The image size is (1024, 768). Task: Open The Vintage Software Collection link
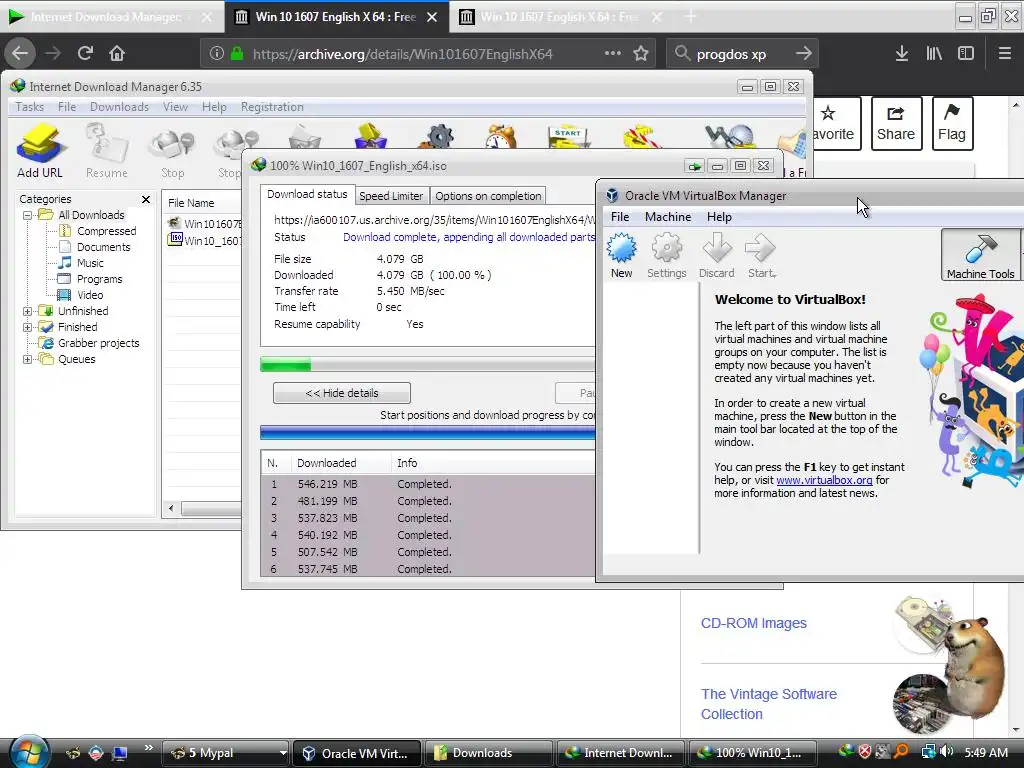769,704
